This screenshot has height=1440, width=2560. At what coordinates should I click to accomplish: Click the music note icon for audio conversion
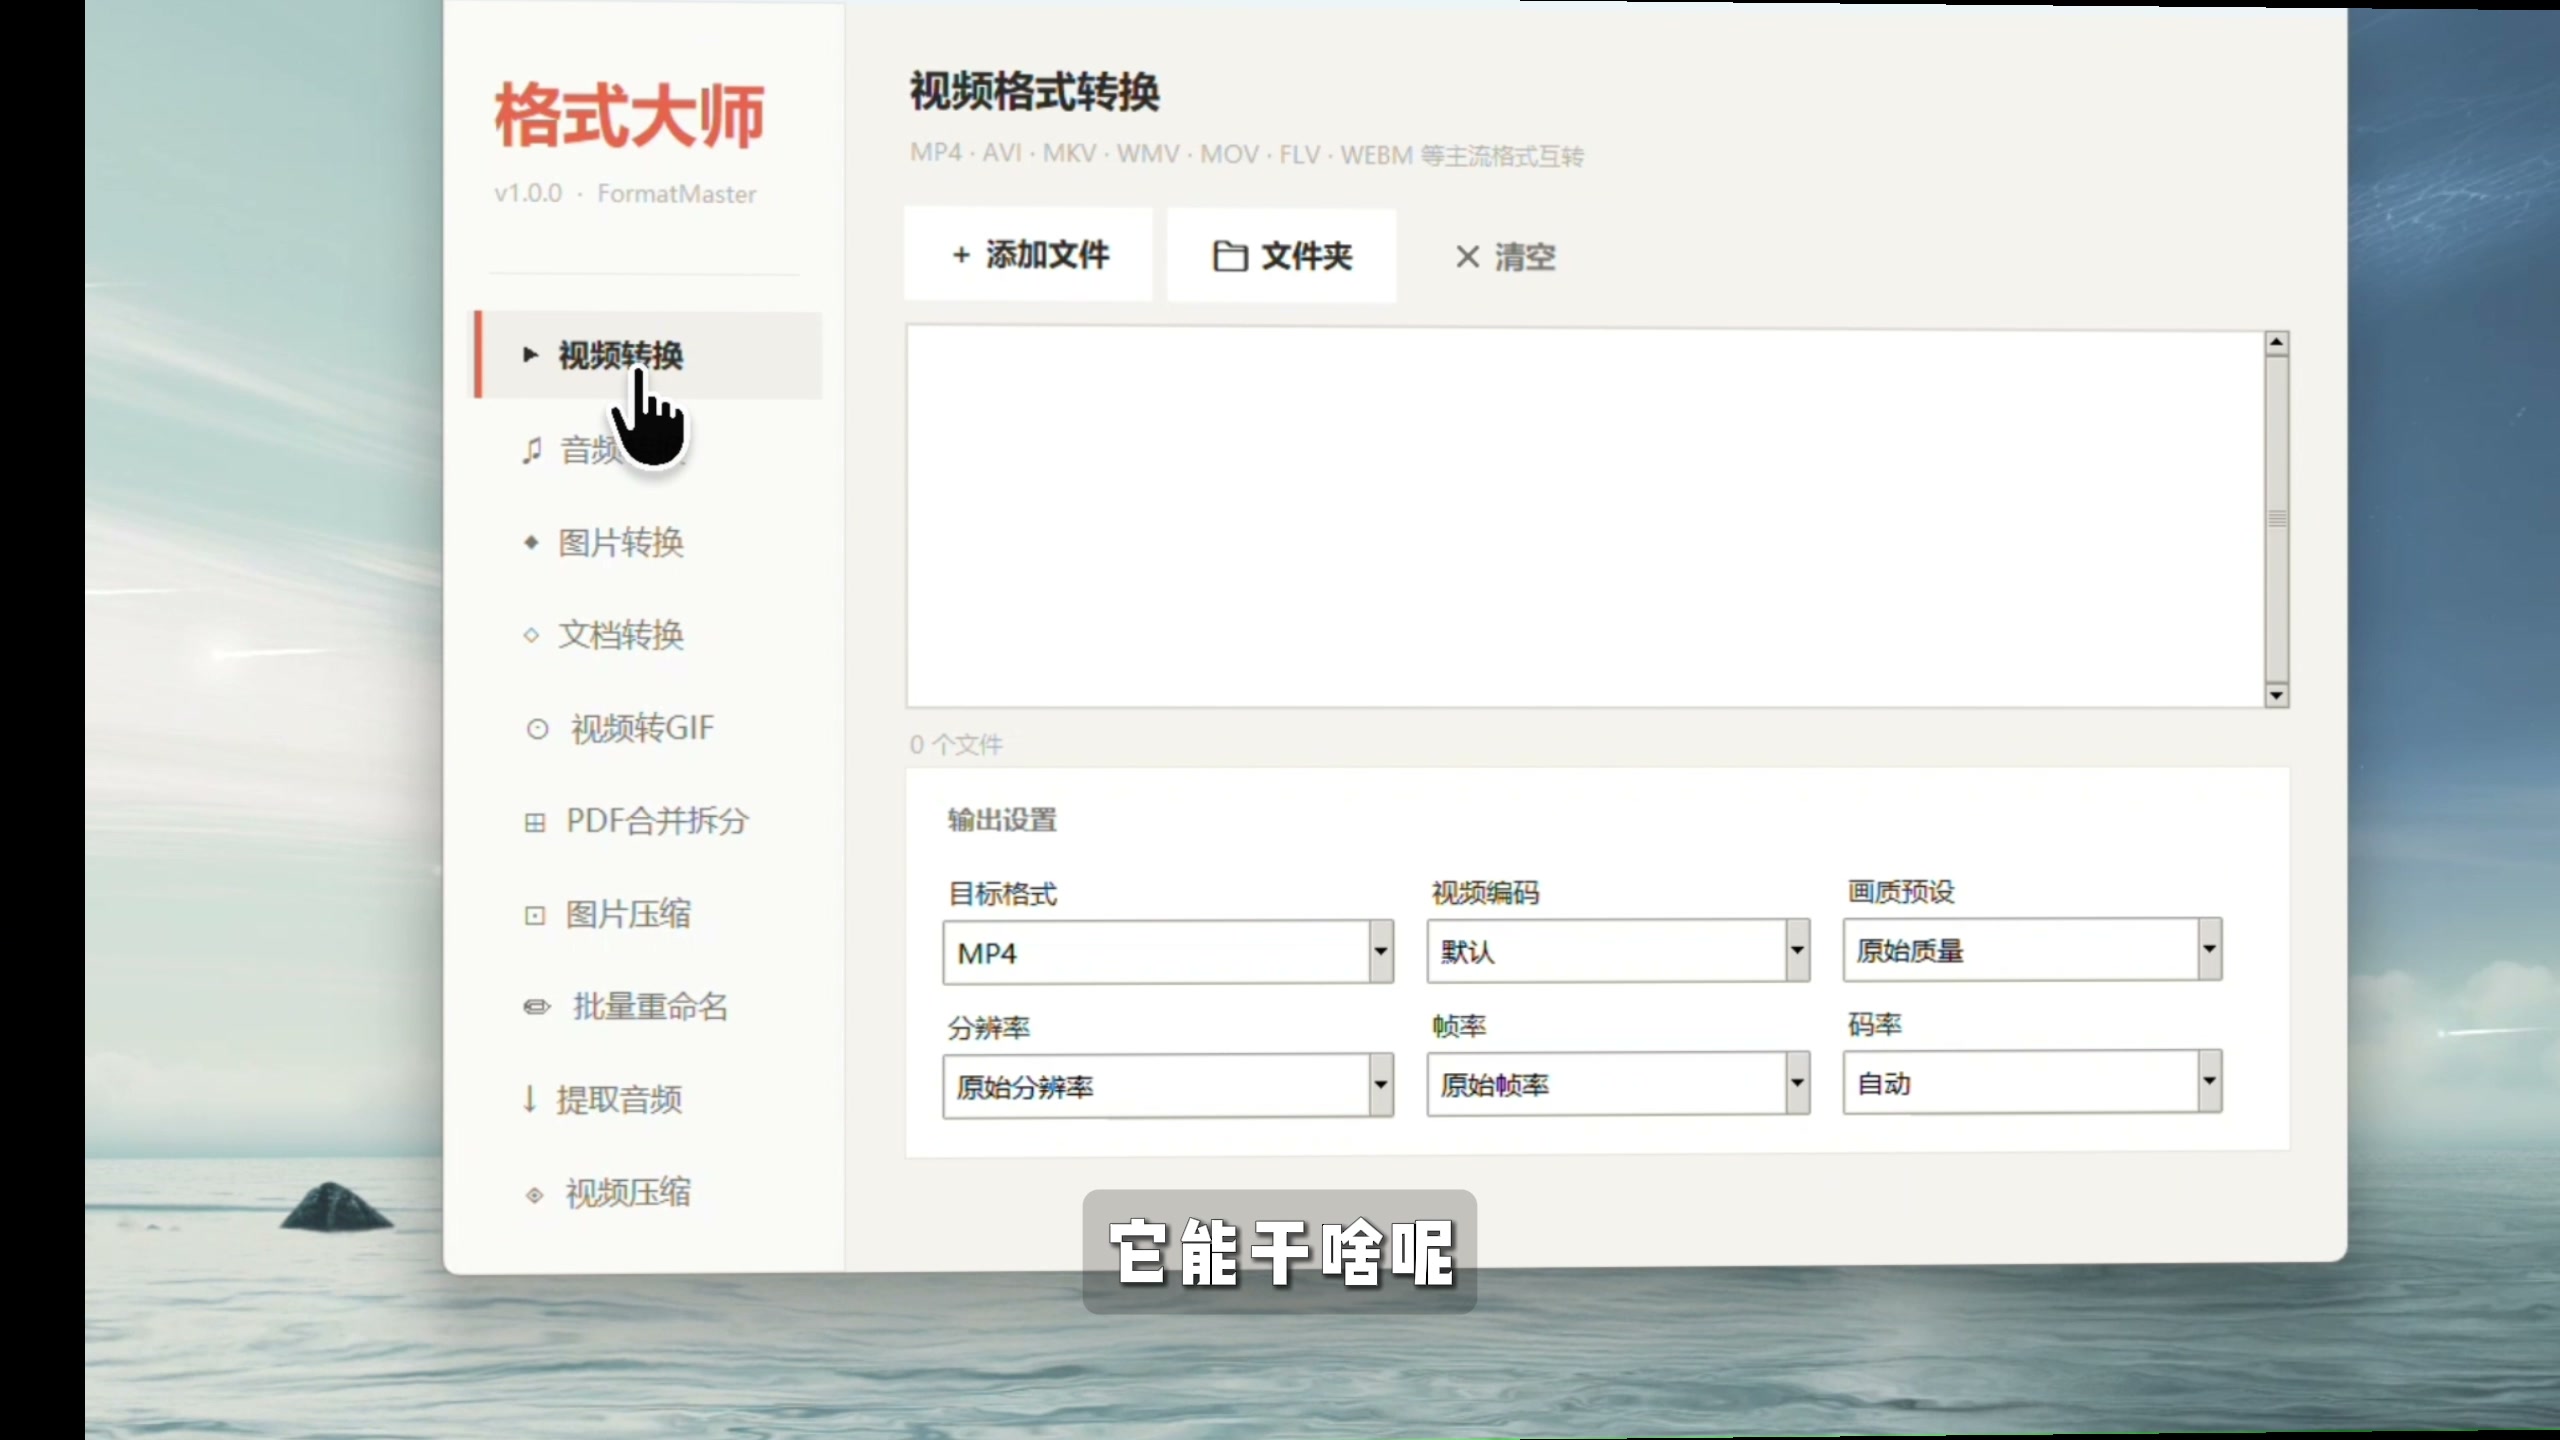(x=532, y=450)
